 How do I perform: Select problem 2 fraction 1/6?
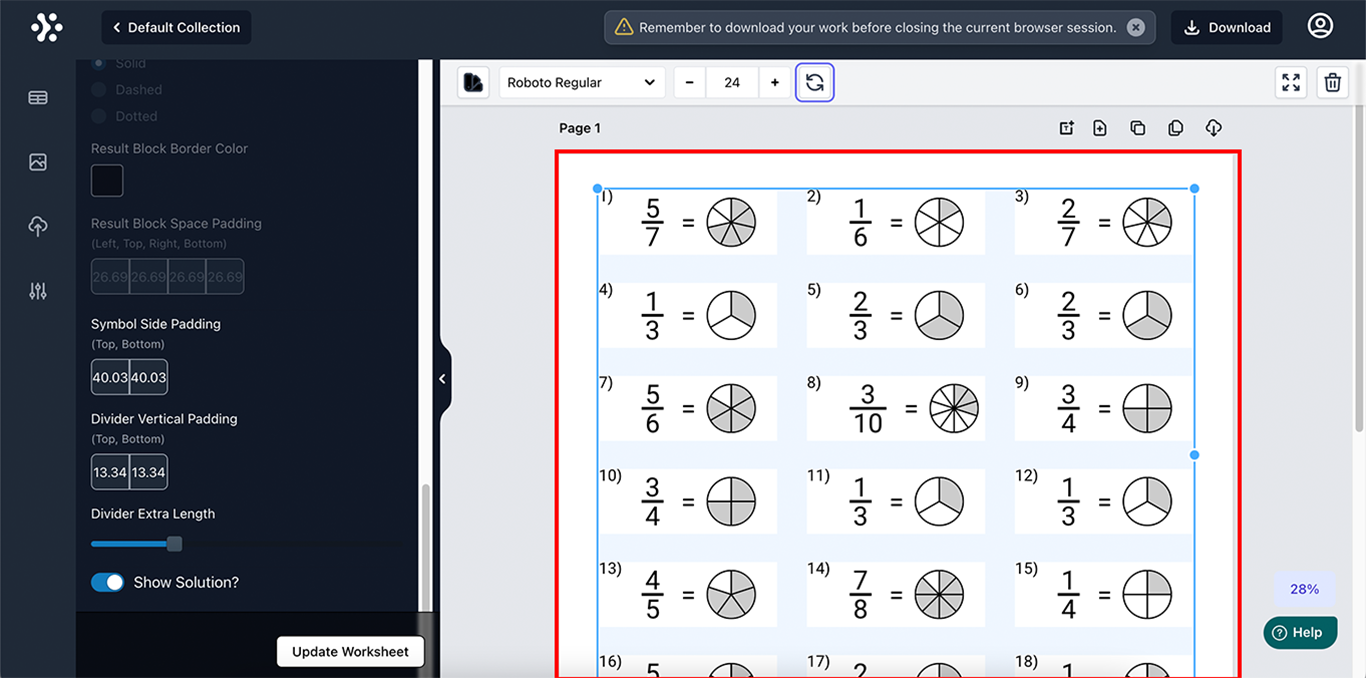click(x=860, y=223)
